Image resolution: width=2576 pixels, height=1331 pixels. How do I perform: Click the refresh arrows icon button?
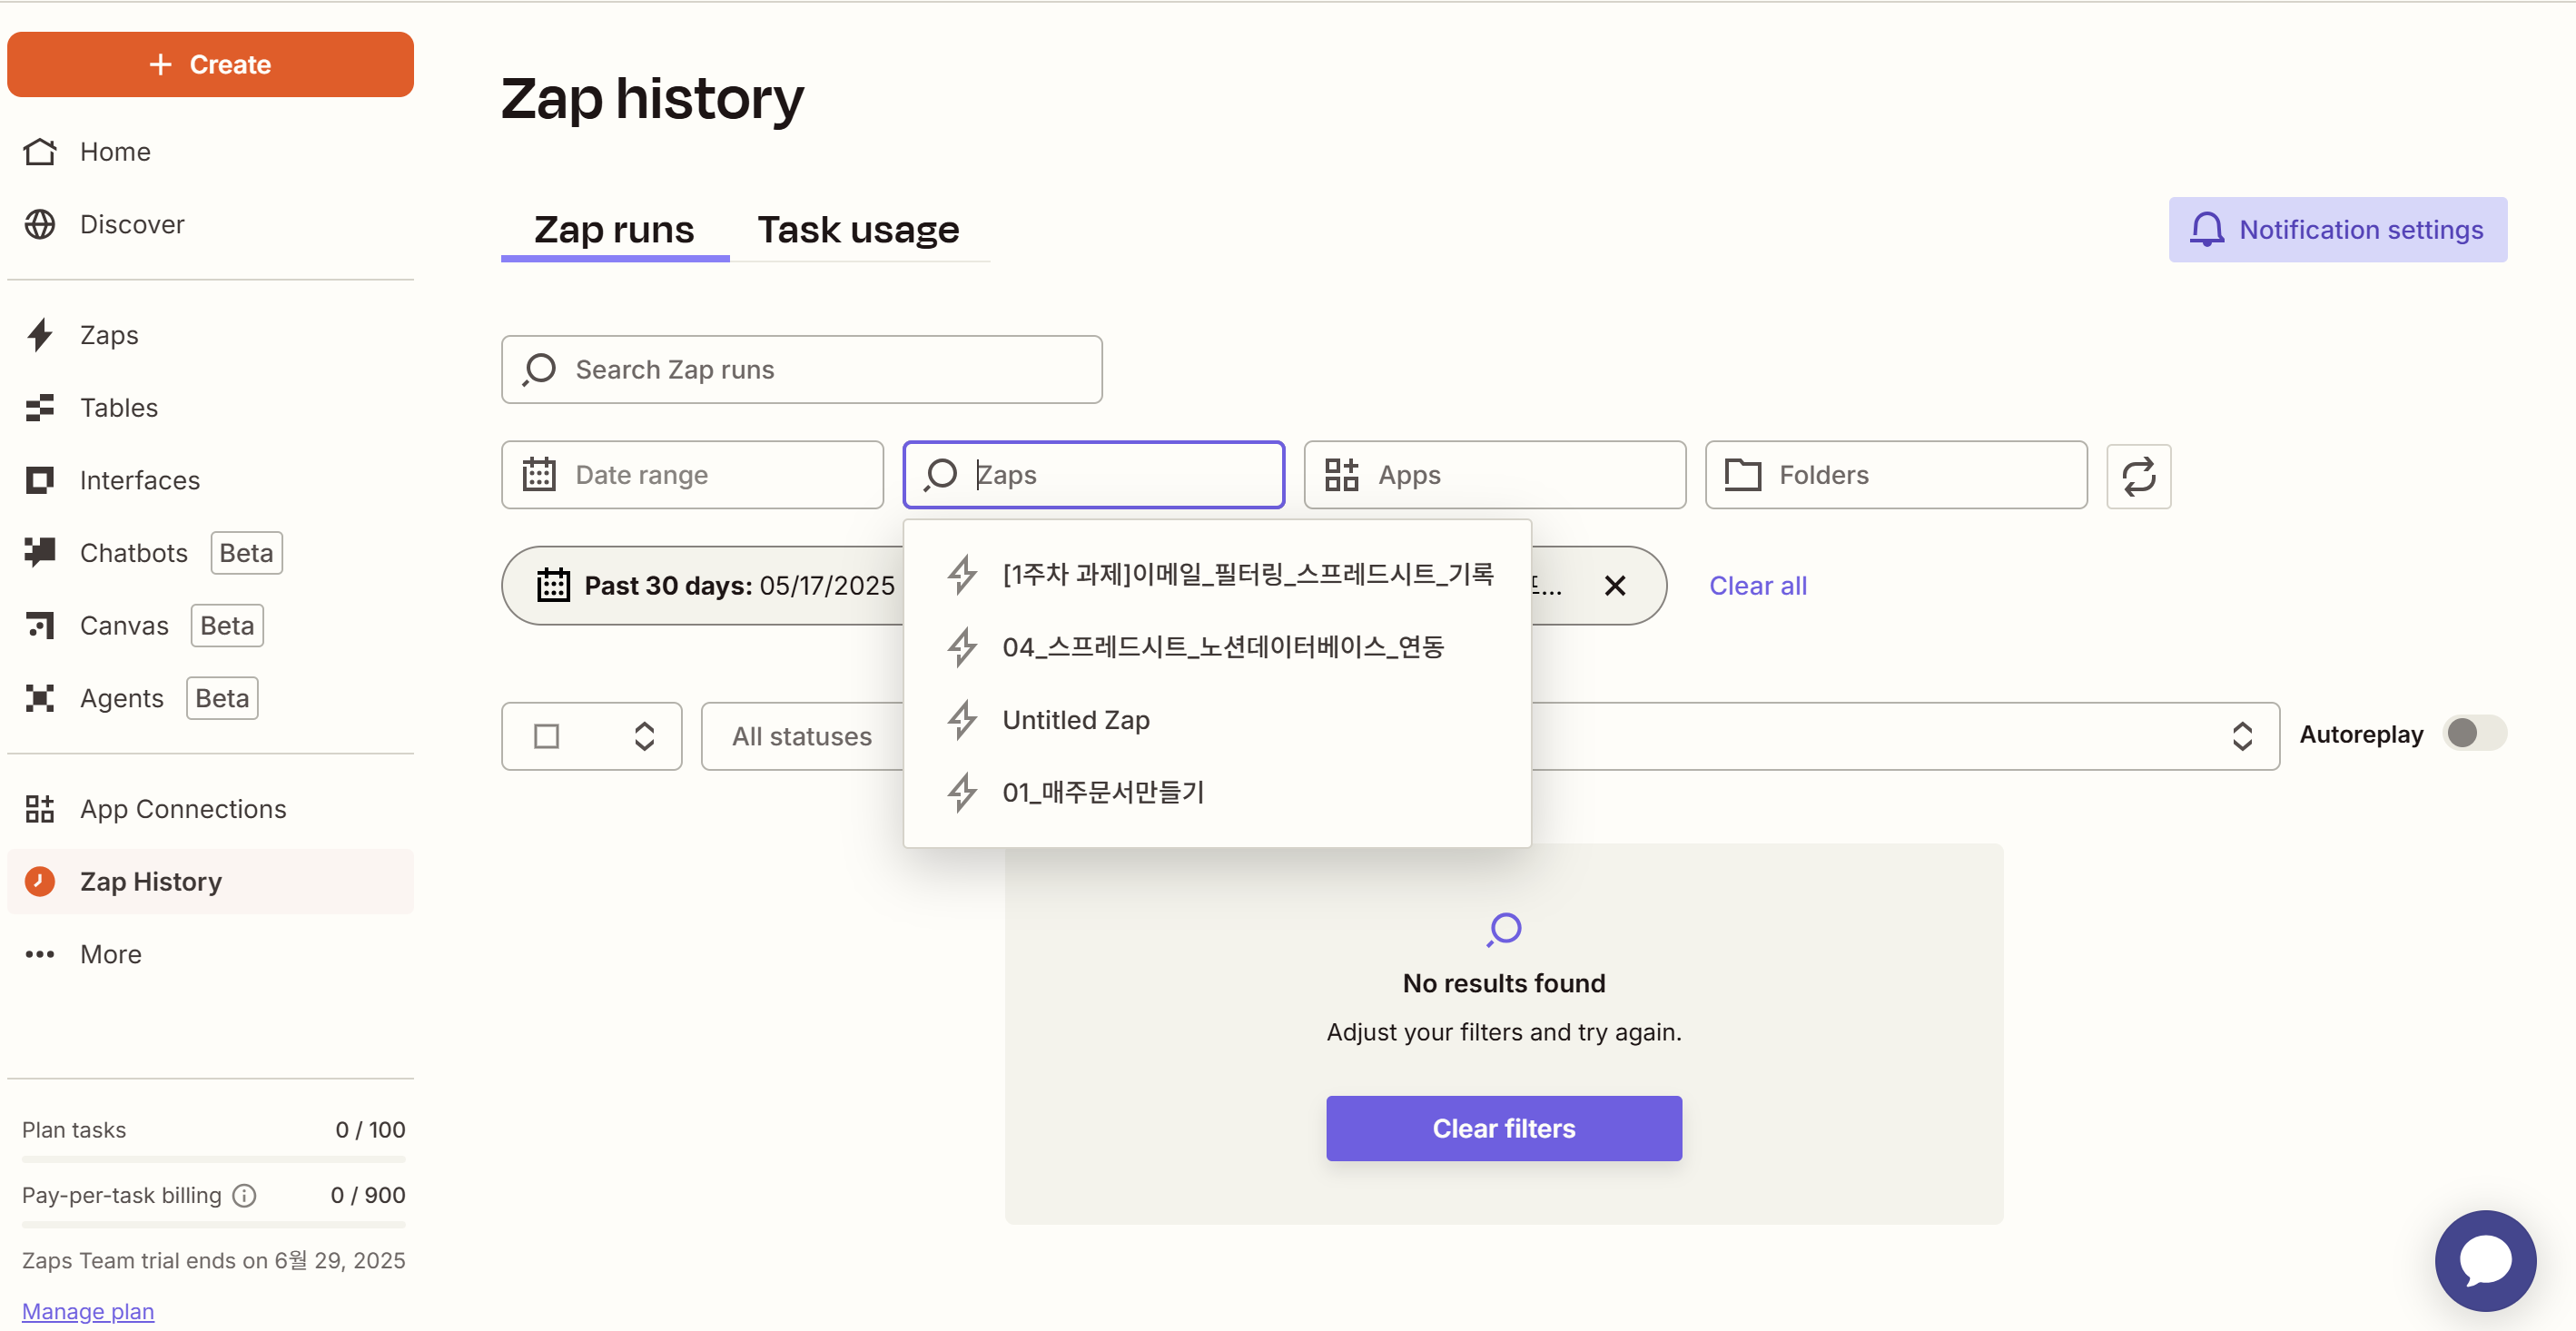pyautogui.click(x=2138, y=476)
